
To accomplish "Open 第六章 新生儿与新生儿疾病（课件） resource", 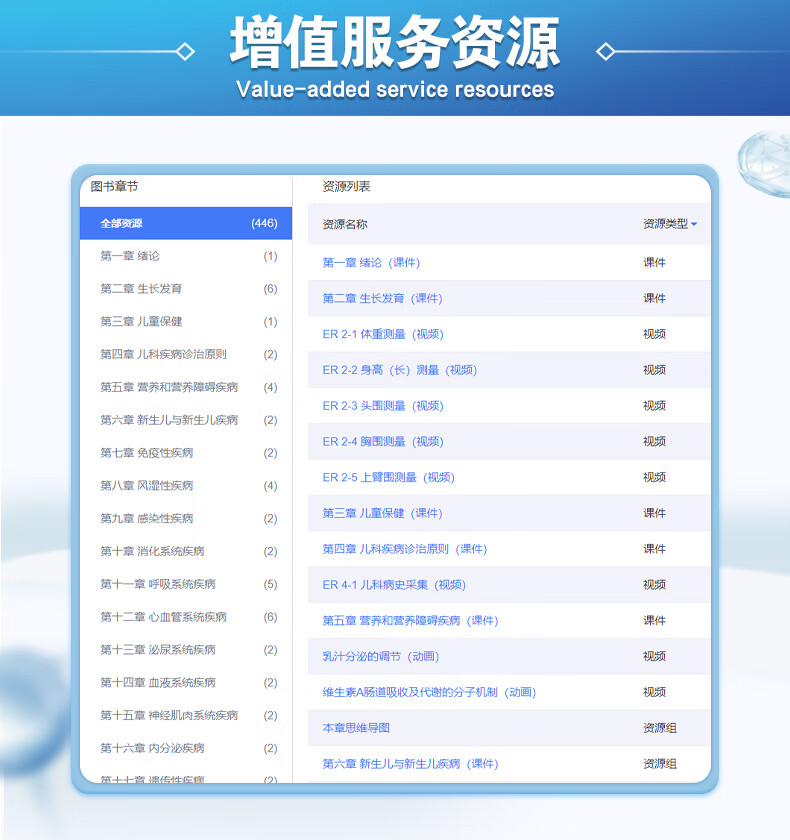I will [410, 764].
